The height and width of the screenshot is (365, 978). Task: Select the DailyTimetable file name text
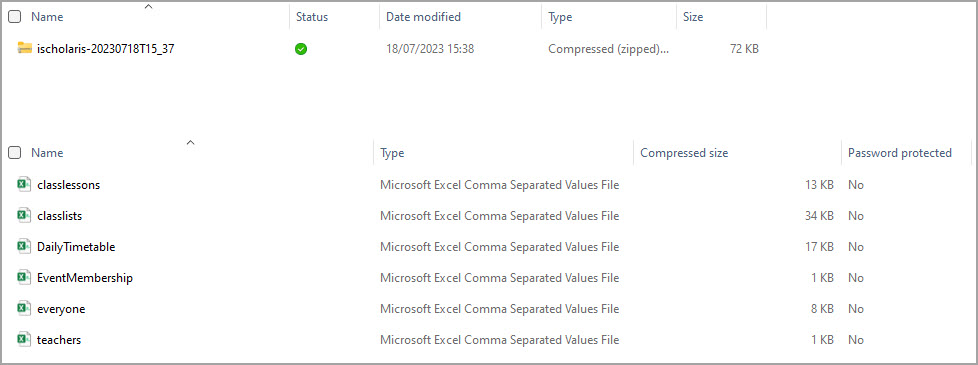click(x=76, y=246)
